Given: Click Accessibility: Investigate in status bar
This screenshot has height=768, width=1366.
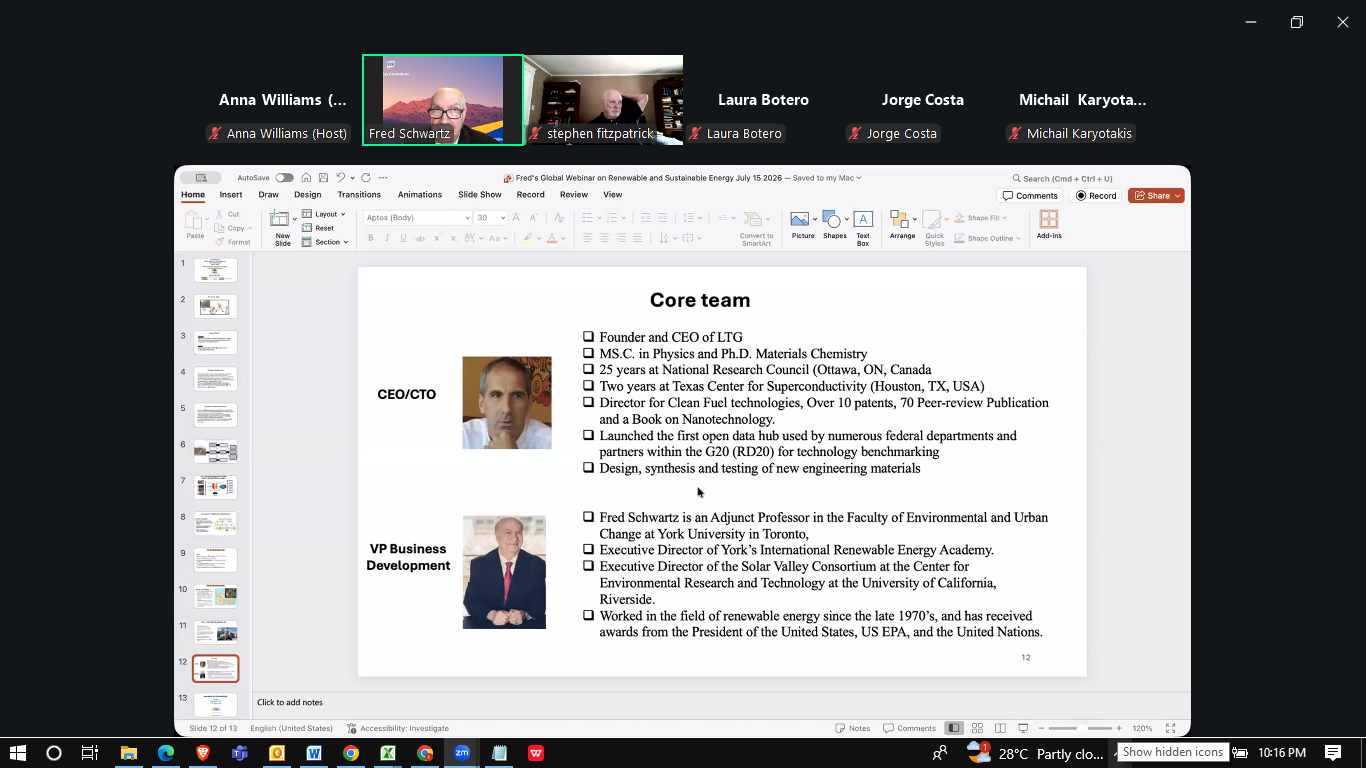Looking at the screenshot, I should coord(398,728).
